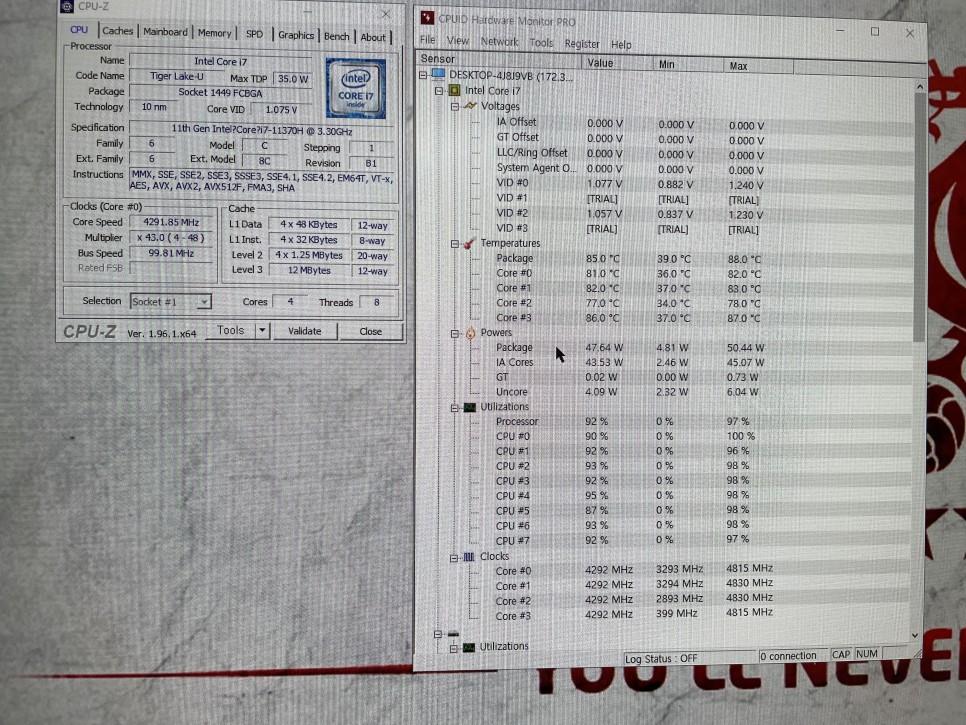The height and width of the screenshot is (725, 966).
Task: Click the Validate button
Action: pos(305,331)
